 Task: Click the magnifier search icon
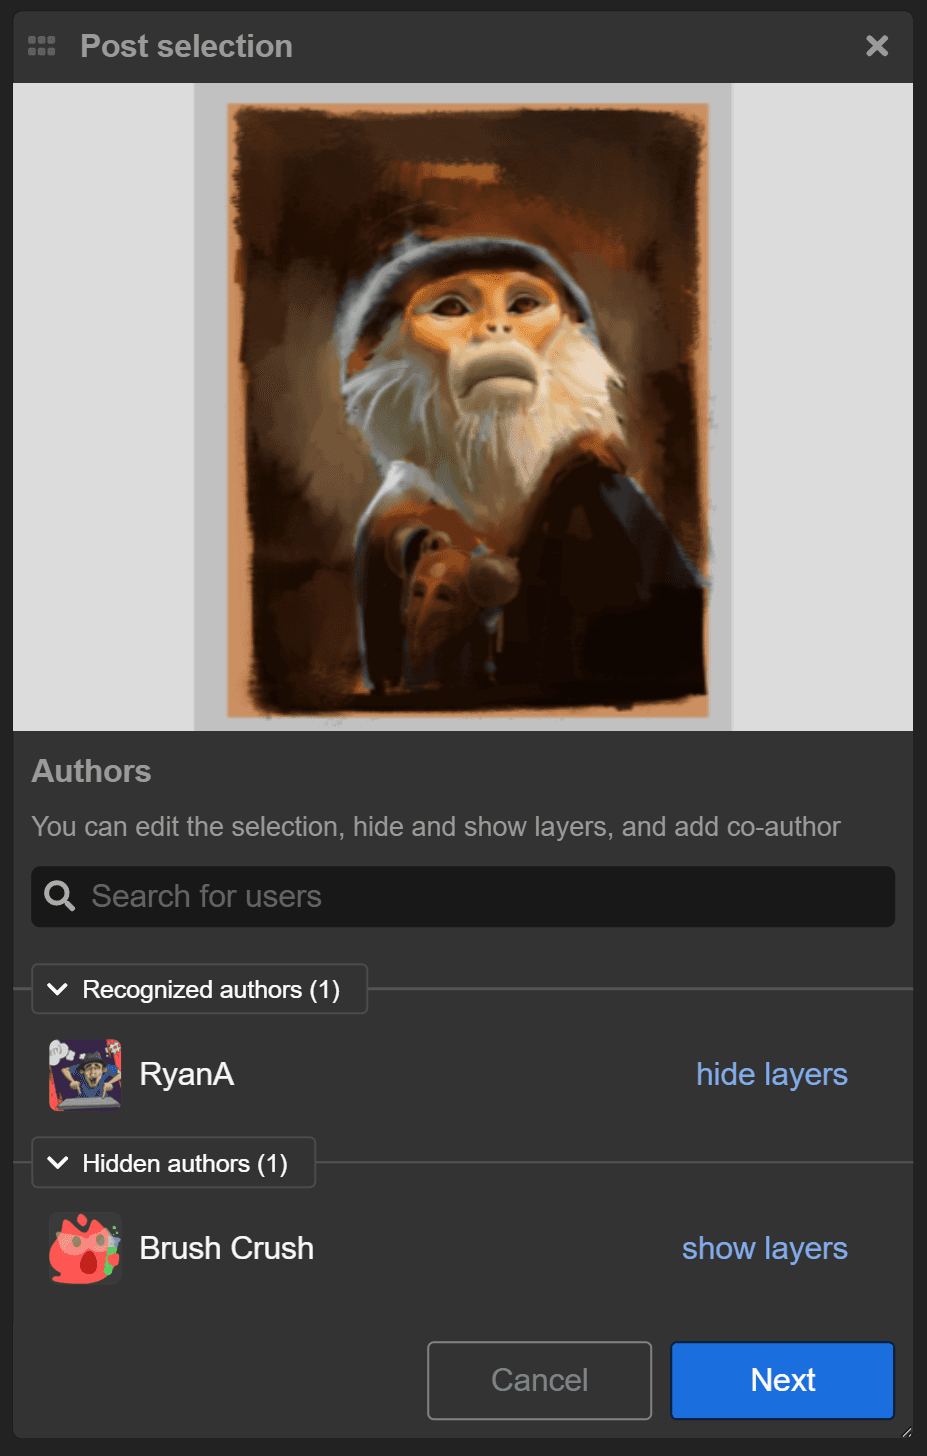60,896
